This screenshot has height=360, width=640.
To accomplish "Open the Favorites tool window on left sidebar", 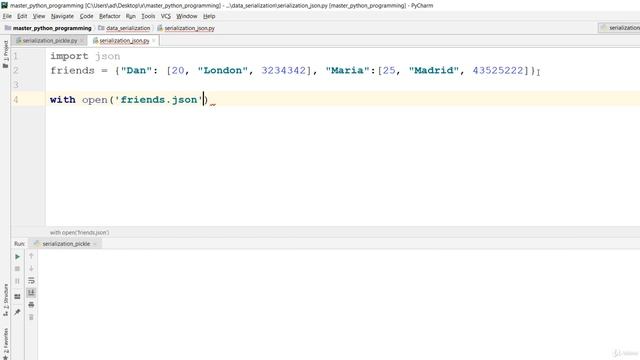I will (x=5, y=343).
